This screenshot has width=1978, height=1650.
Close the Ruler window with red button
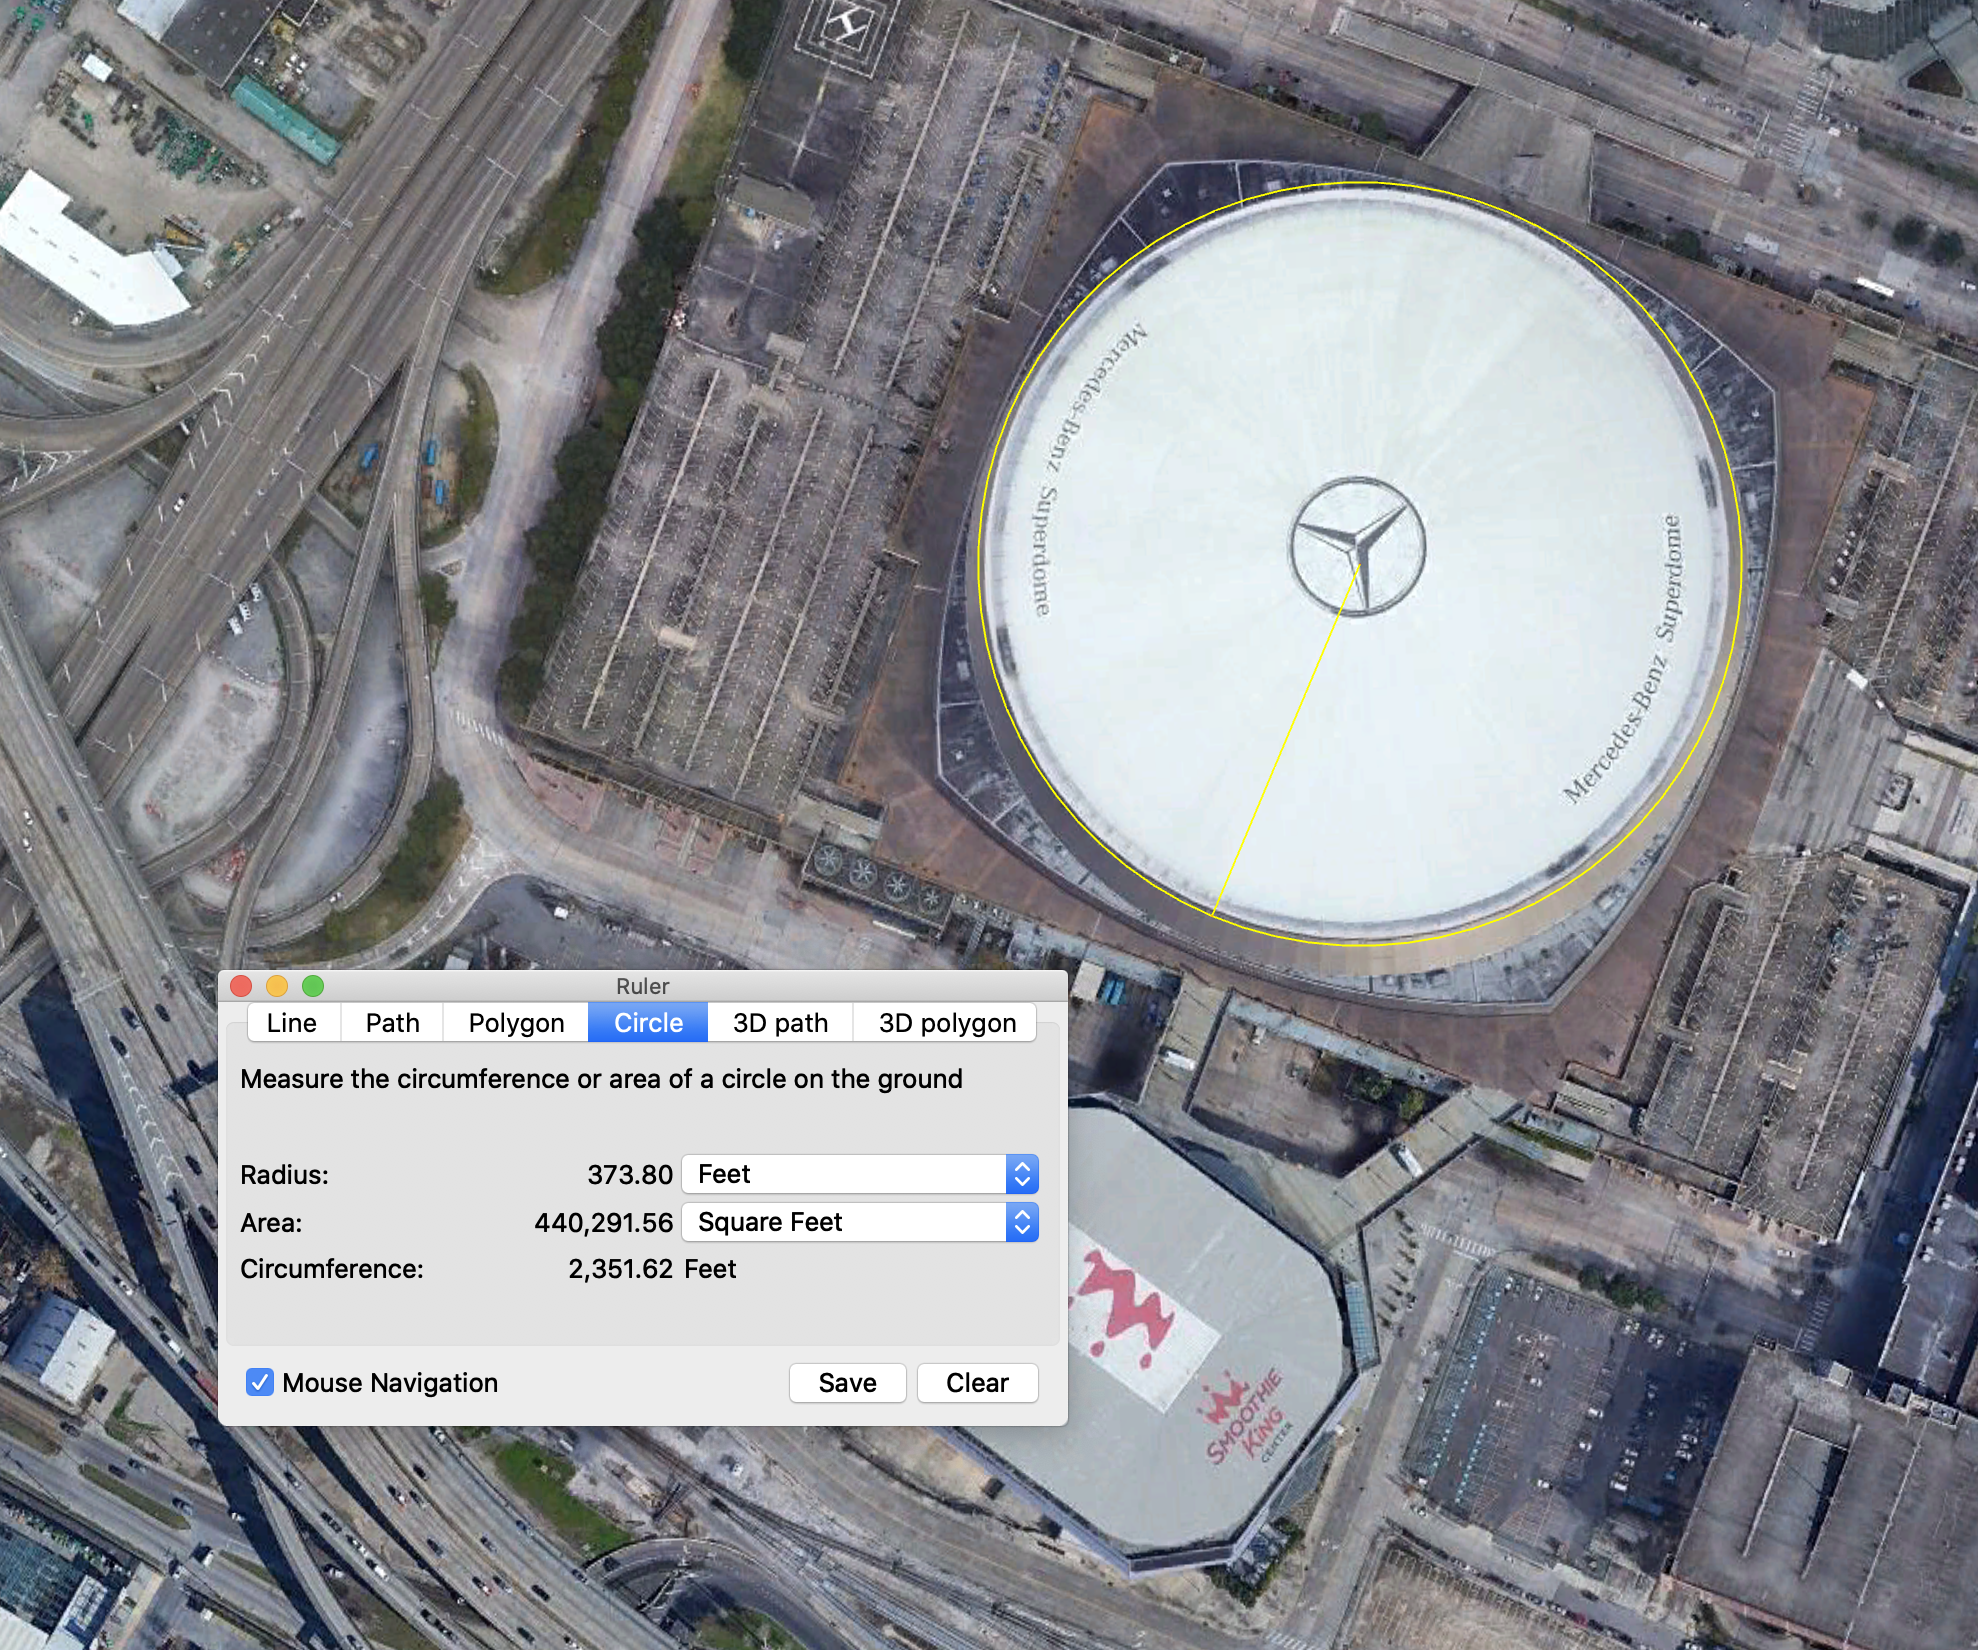[241, 986]
